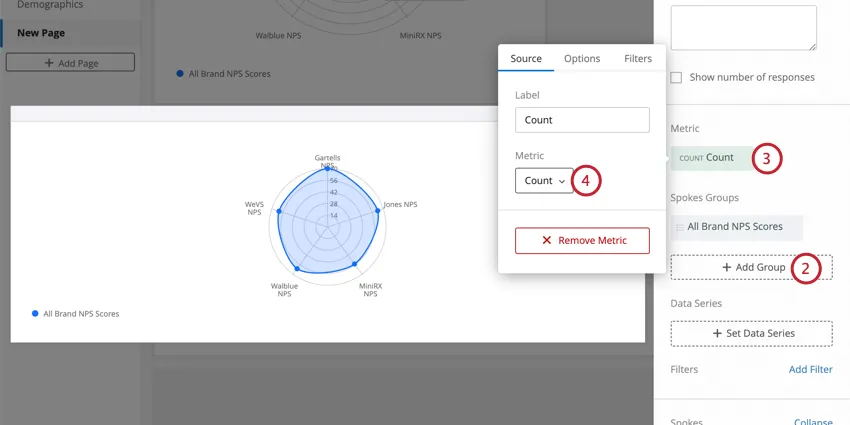Click the Set Data Series button

[x=751, y=333]
